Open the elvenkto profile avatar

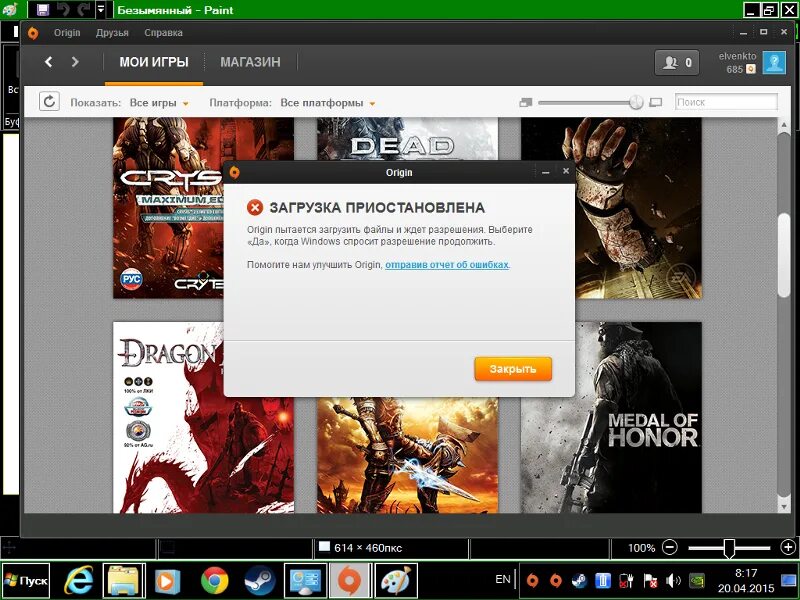click(774, 63)
